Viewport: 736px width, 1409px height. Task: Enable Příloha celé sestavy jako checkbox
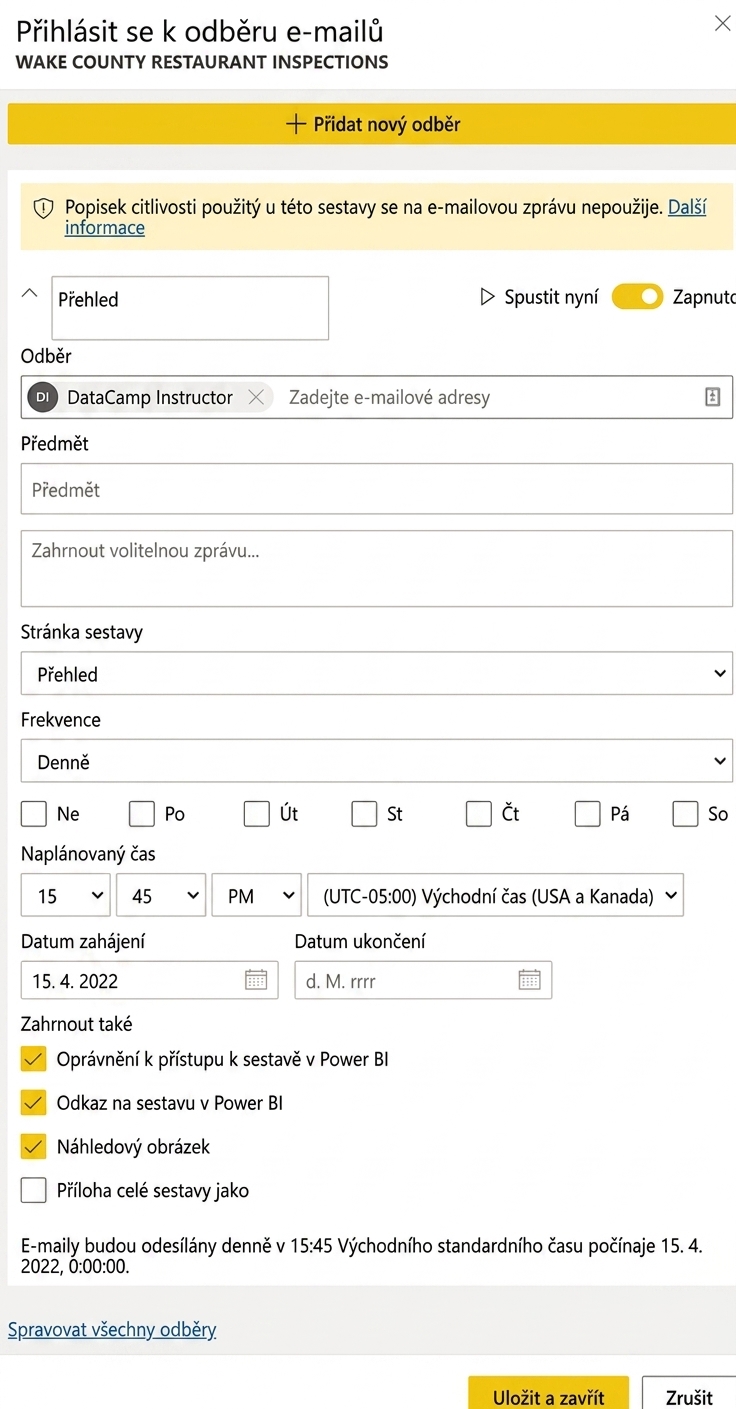[34, 1190]
